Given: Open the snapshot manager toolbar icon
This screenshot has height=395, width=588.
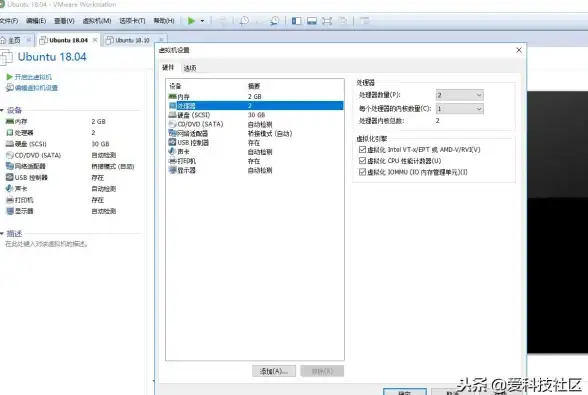Looking at the screenshot, I should tap(275, 21).
